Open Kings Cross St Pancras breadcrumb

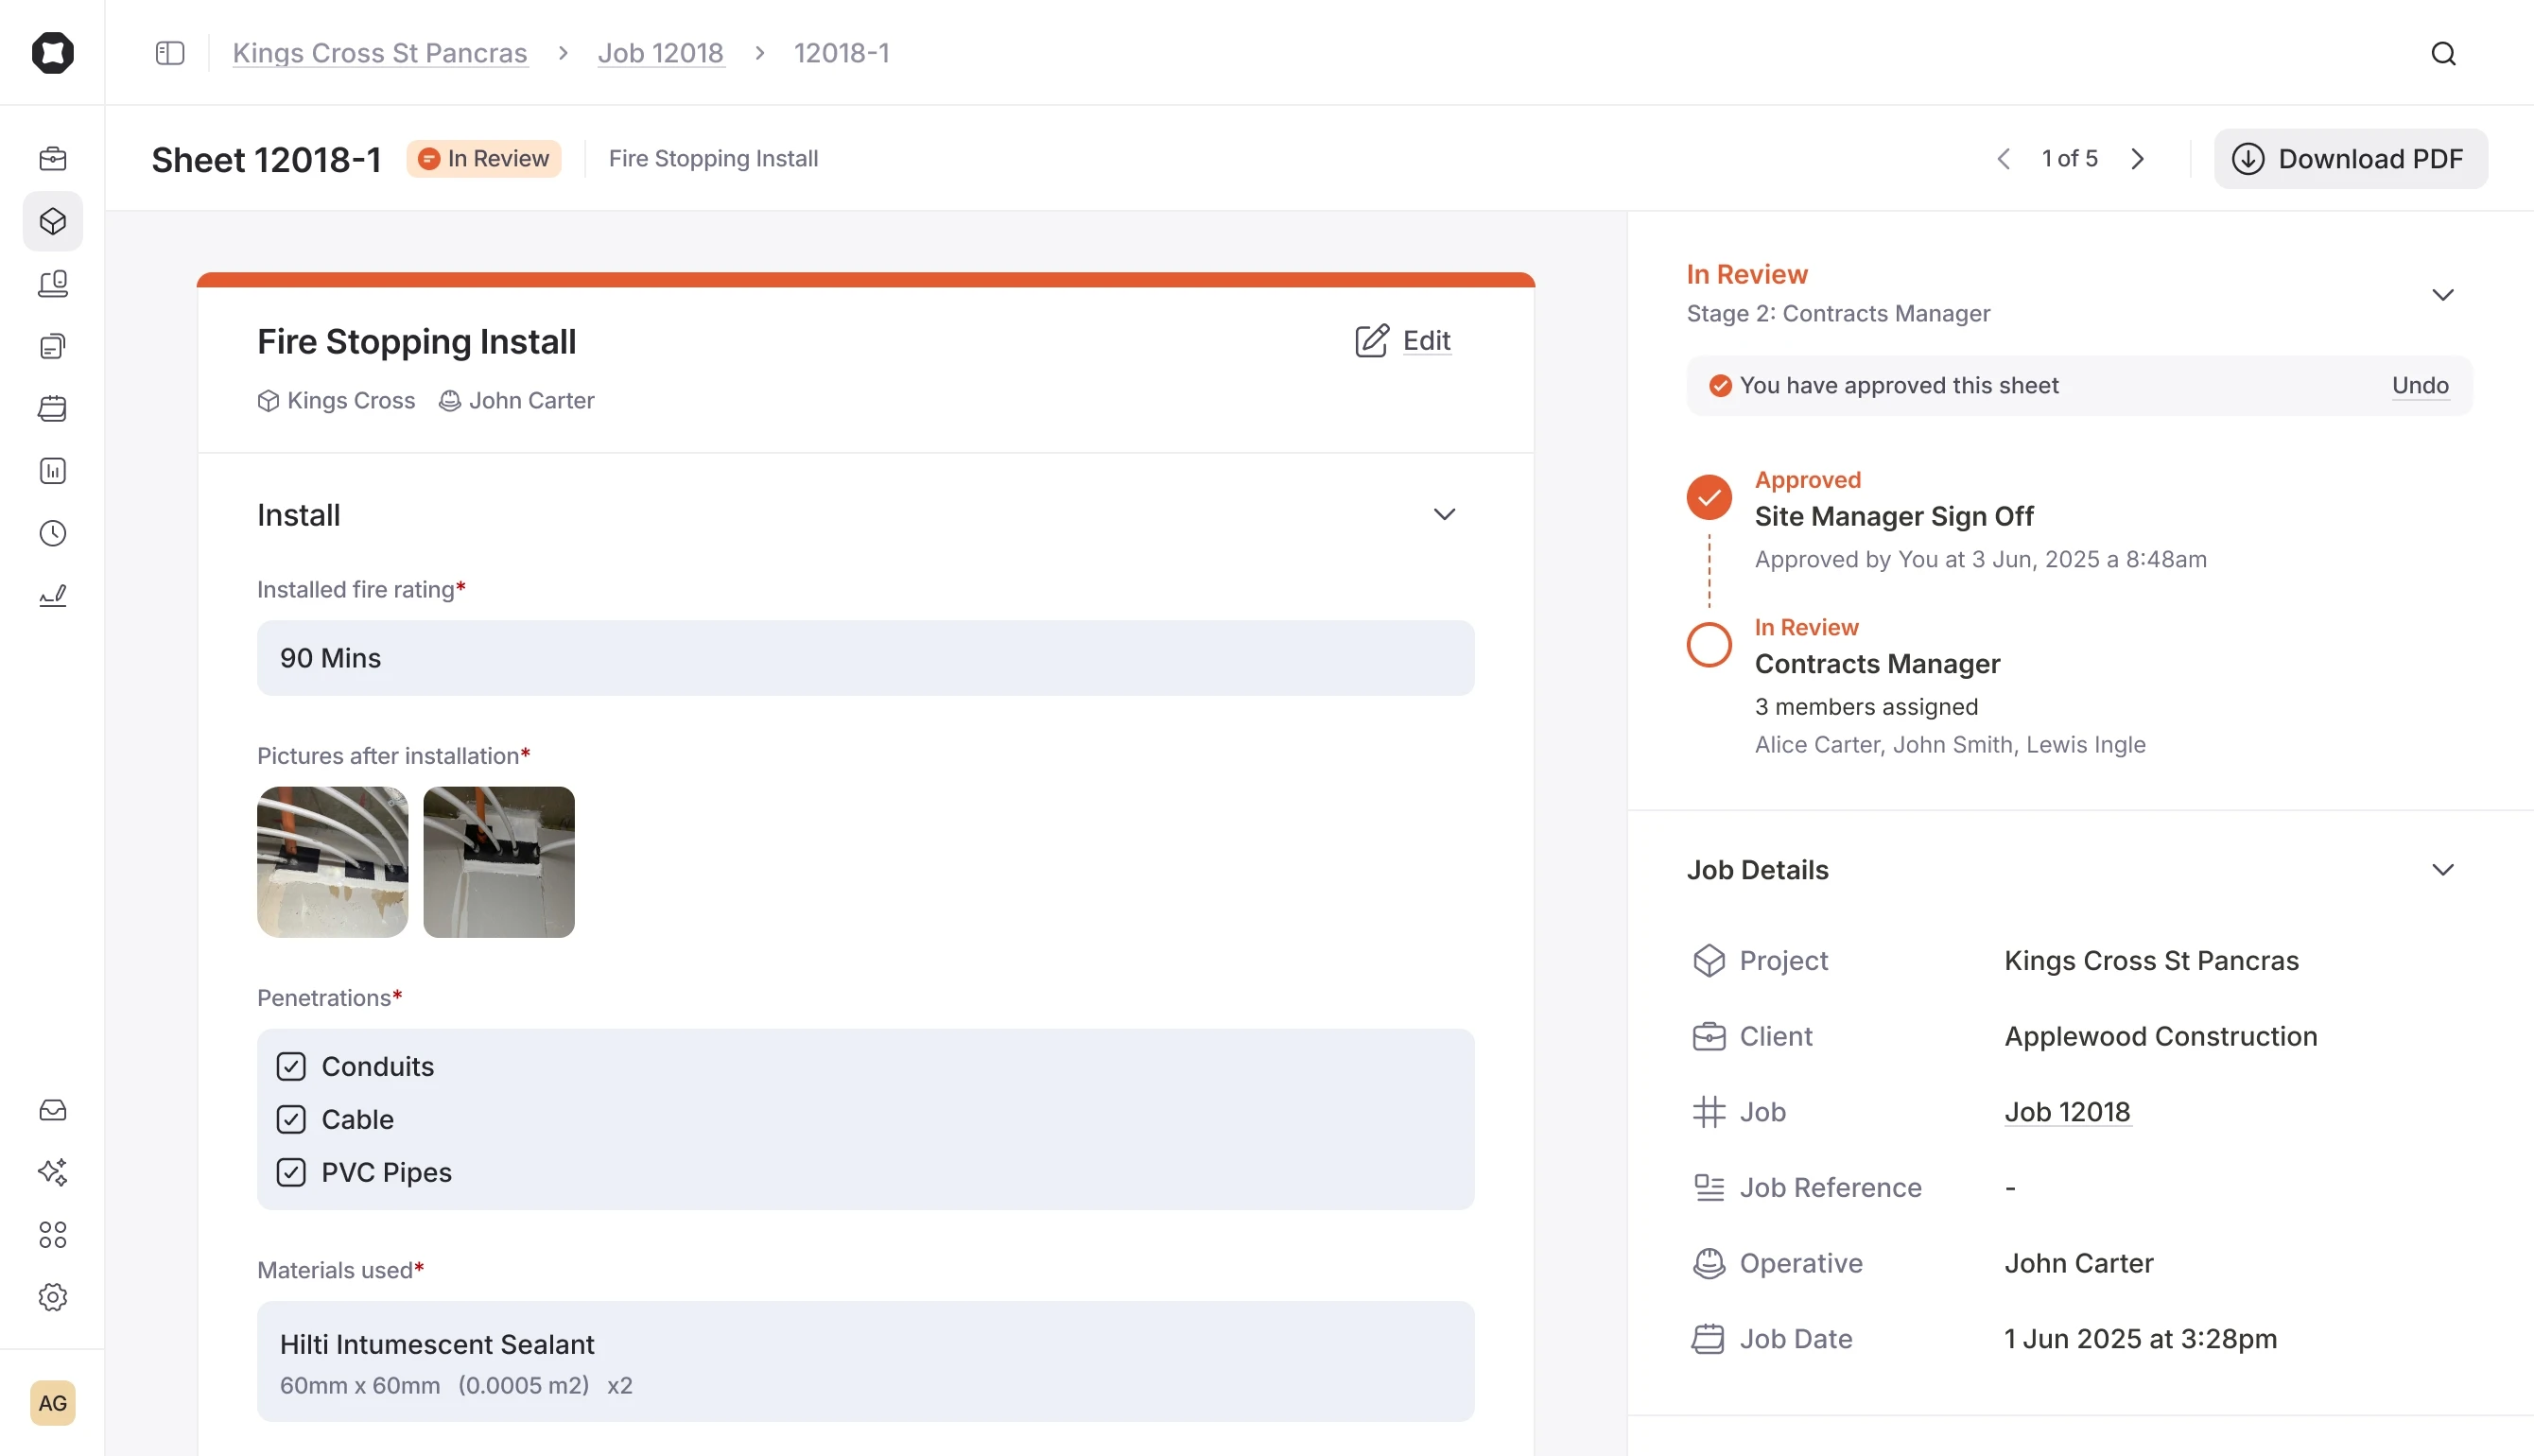[380, 53]
